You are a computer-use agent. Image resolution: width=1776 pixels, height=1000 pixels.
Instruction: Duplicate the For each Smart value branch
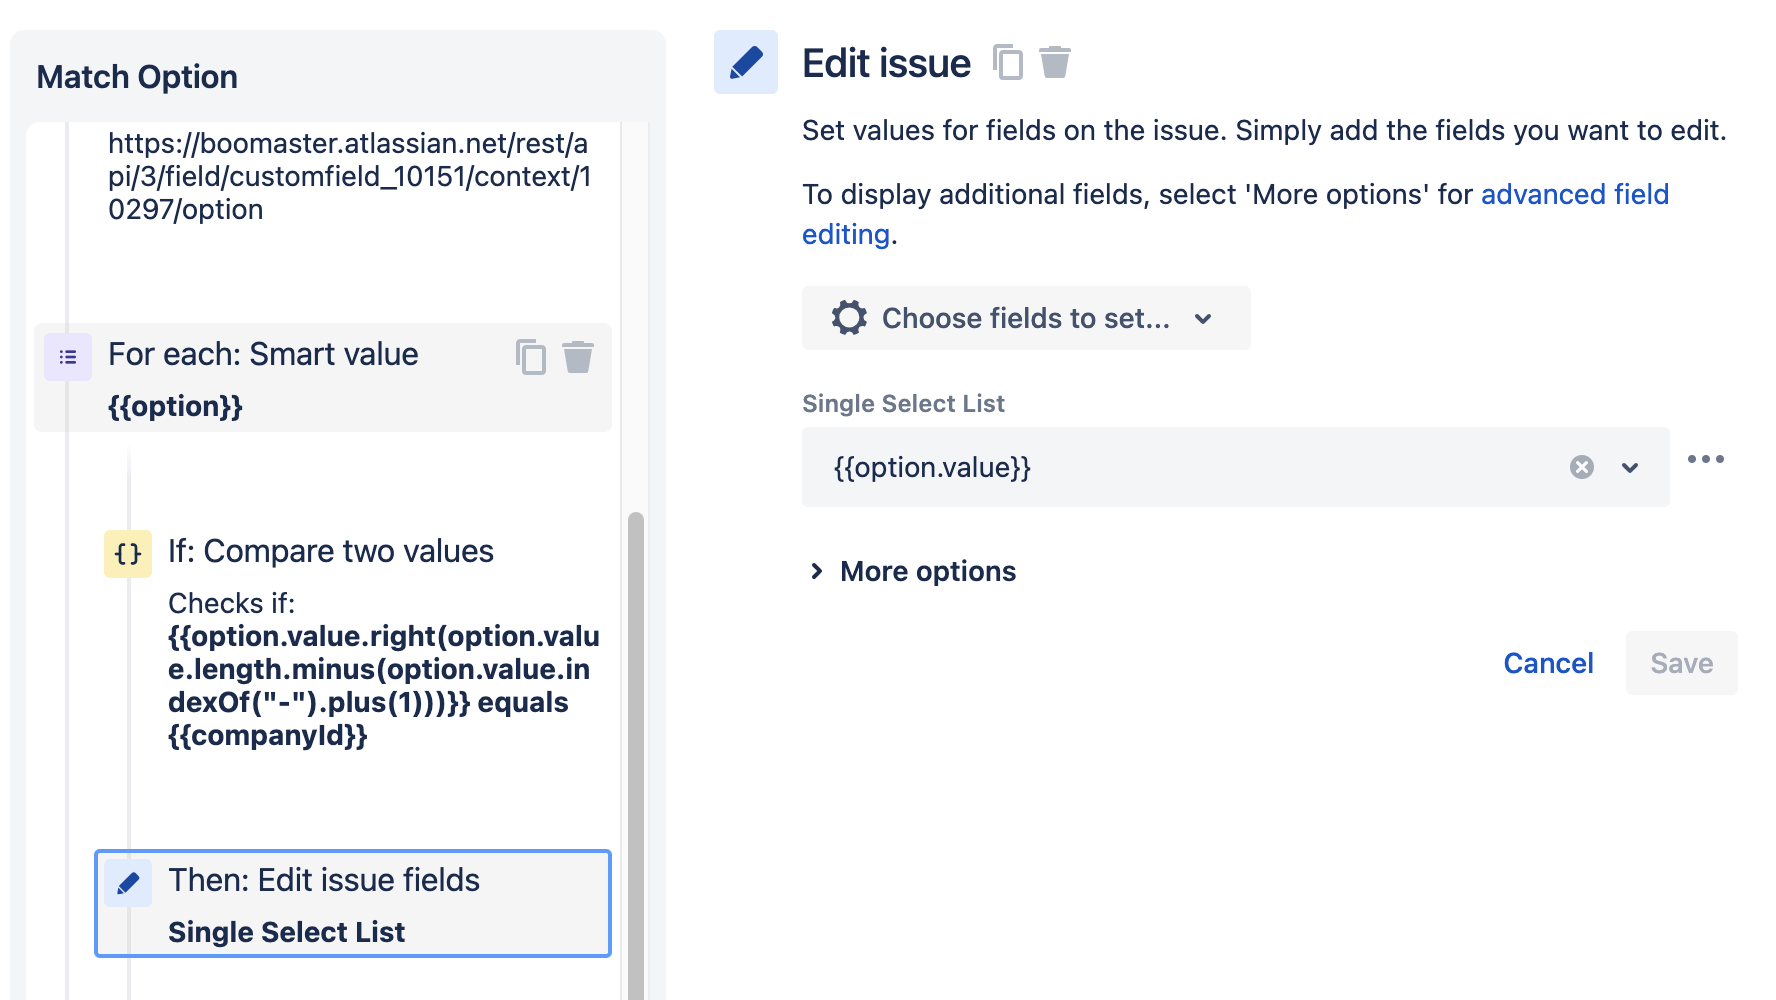pyautogui.click(x=529, y=357)
